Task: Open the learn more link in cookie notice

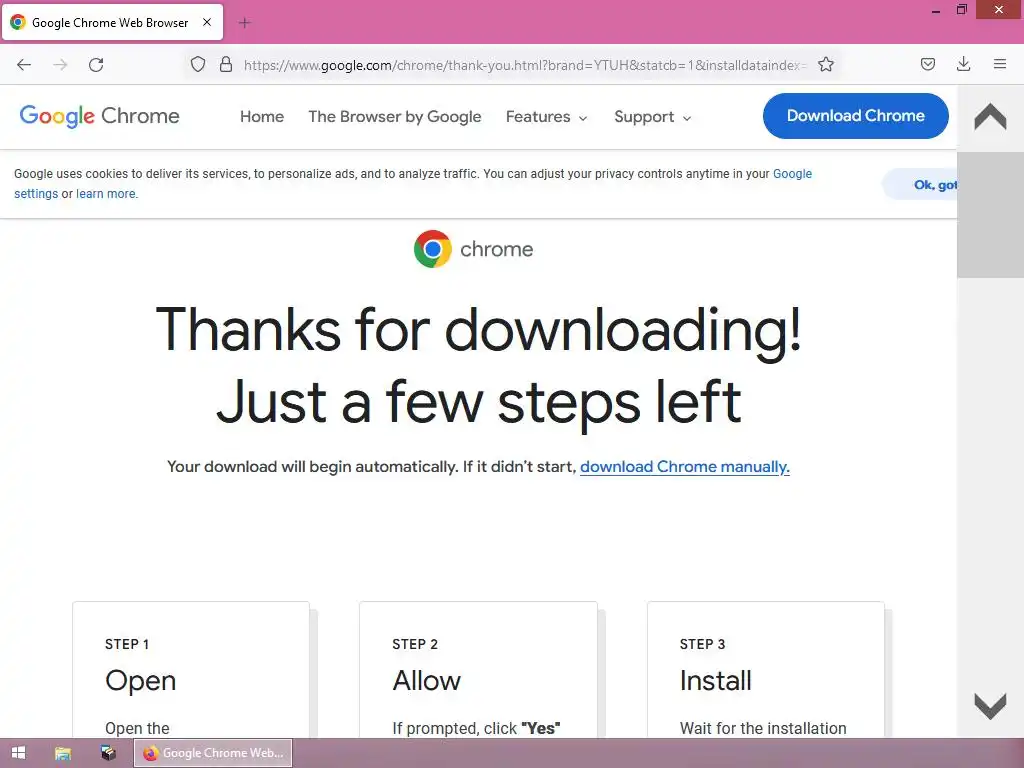Action: (x=106, y=194)
